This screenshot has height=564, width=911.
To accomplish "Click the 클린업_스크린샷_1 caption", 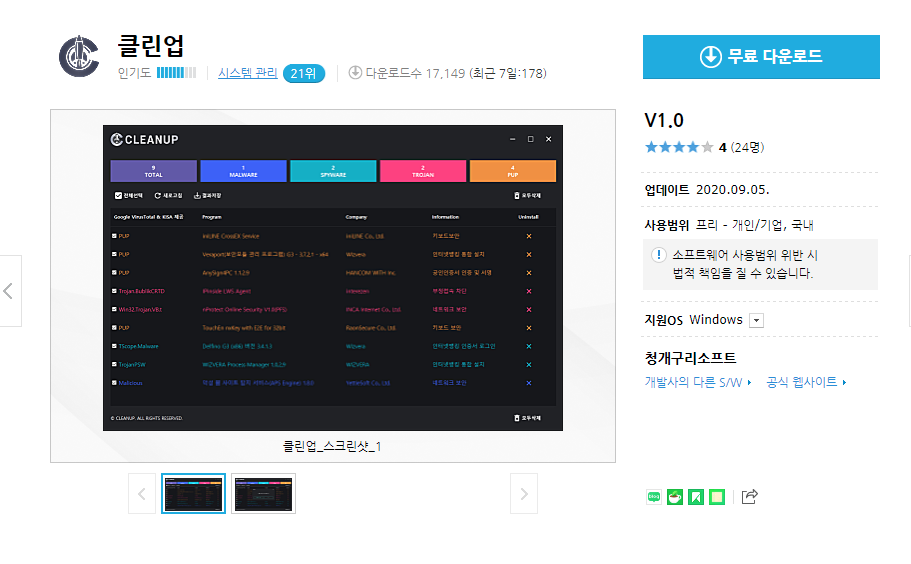I will pos(332,446).
